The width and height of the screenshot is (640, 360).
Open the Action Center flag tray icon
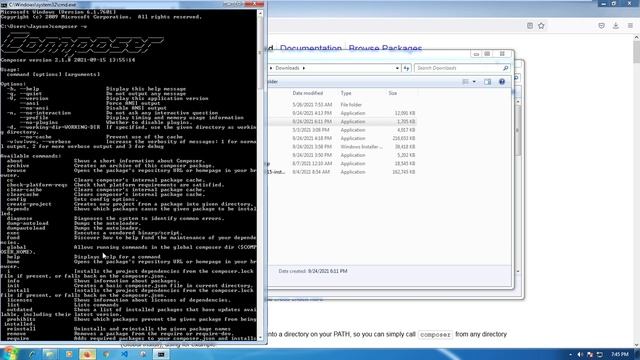pyautogui.click(x=590, y=355)
